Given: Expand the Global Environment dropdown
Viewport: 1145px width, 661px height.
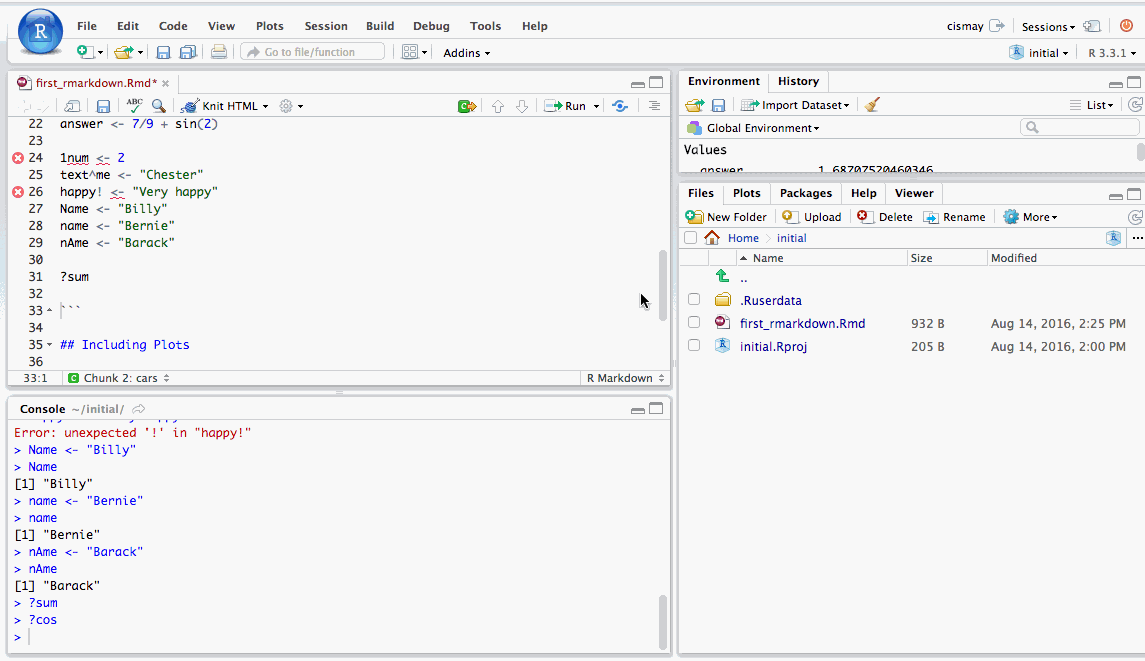Looking at the screenshot, I should coord(816,128).
